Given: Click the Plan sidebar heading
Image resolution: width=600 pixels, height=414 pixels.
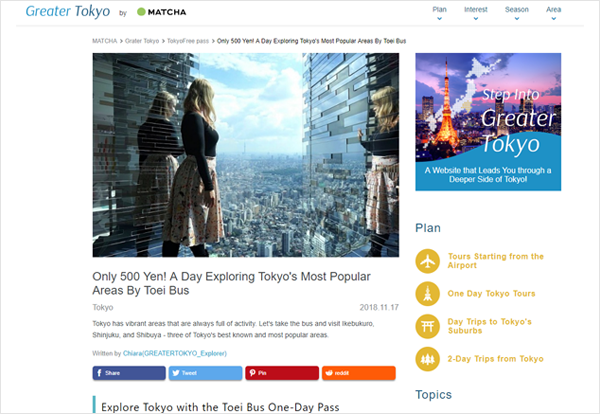Looking at the screenshot, I should coord(428,228).
